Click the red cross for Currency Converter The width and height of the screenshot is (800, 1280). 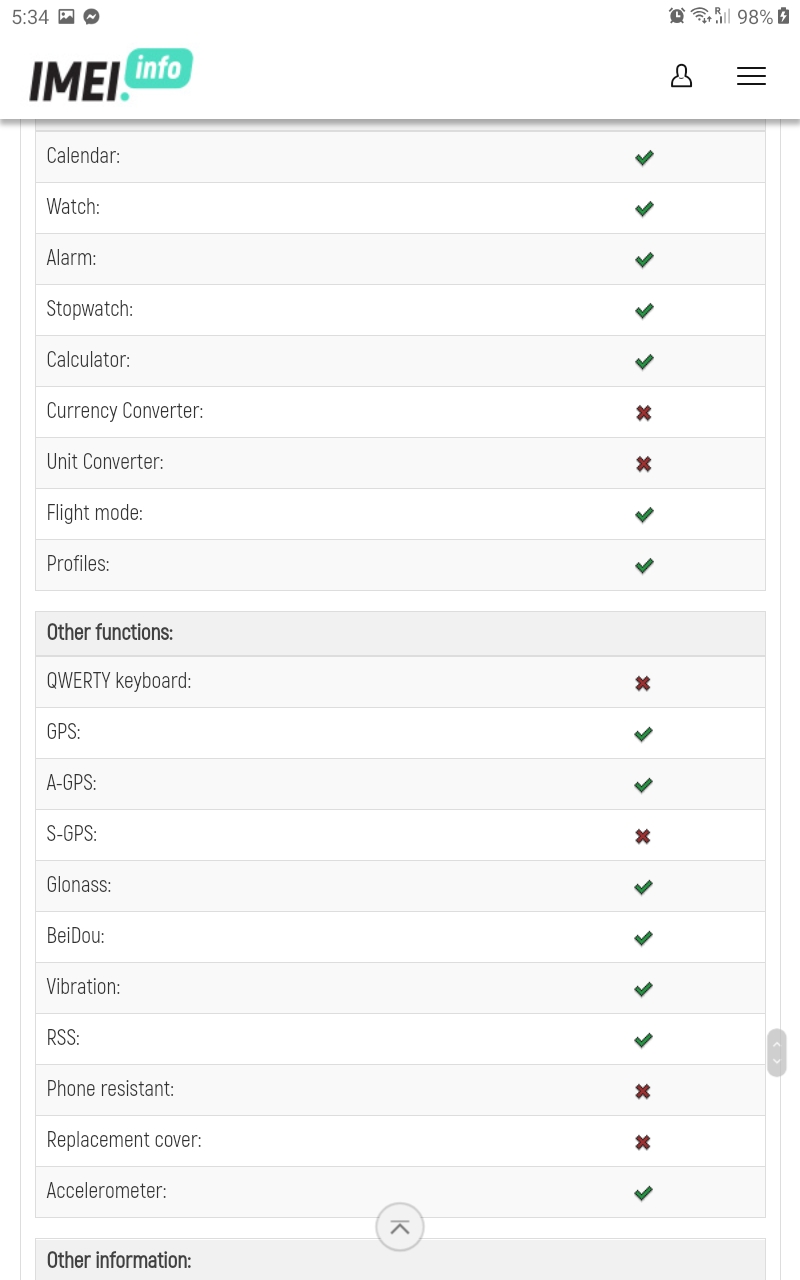tap(643, 412)
